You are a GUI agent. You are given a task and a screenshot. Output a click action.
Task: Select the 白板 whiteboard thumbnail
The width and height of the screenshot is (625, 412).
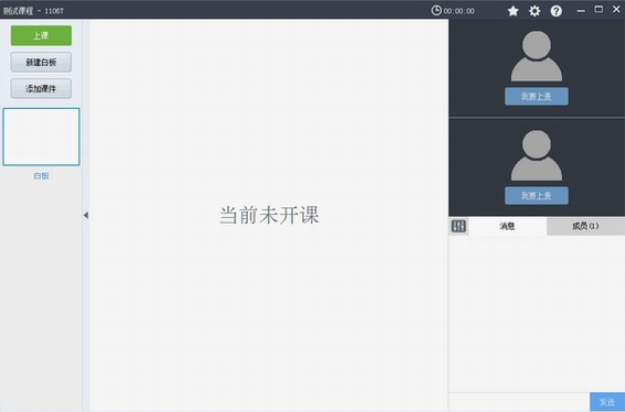pyautogui.click(x=41, y=137)
